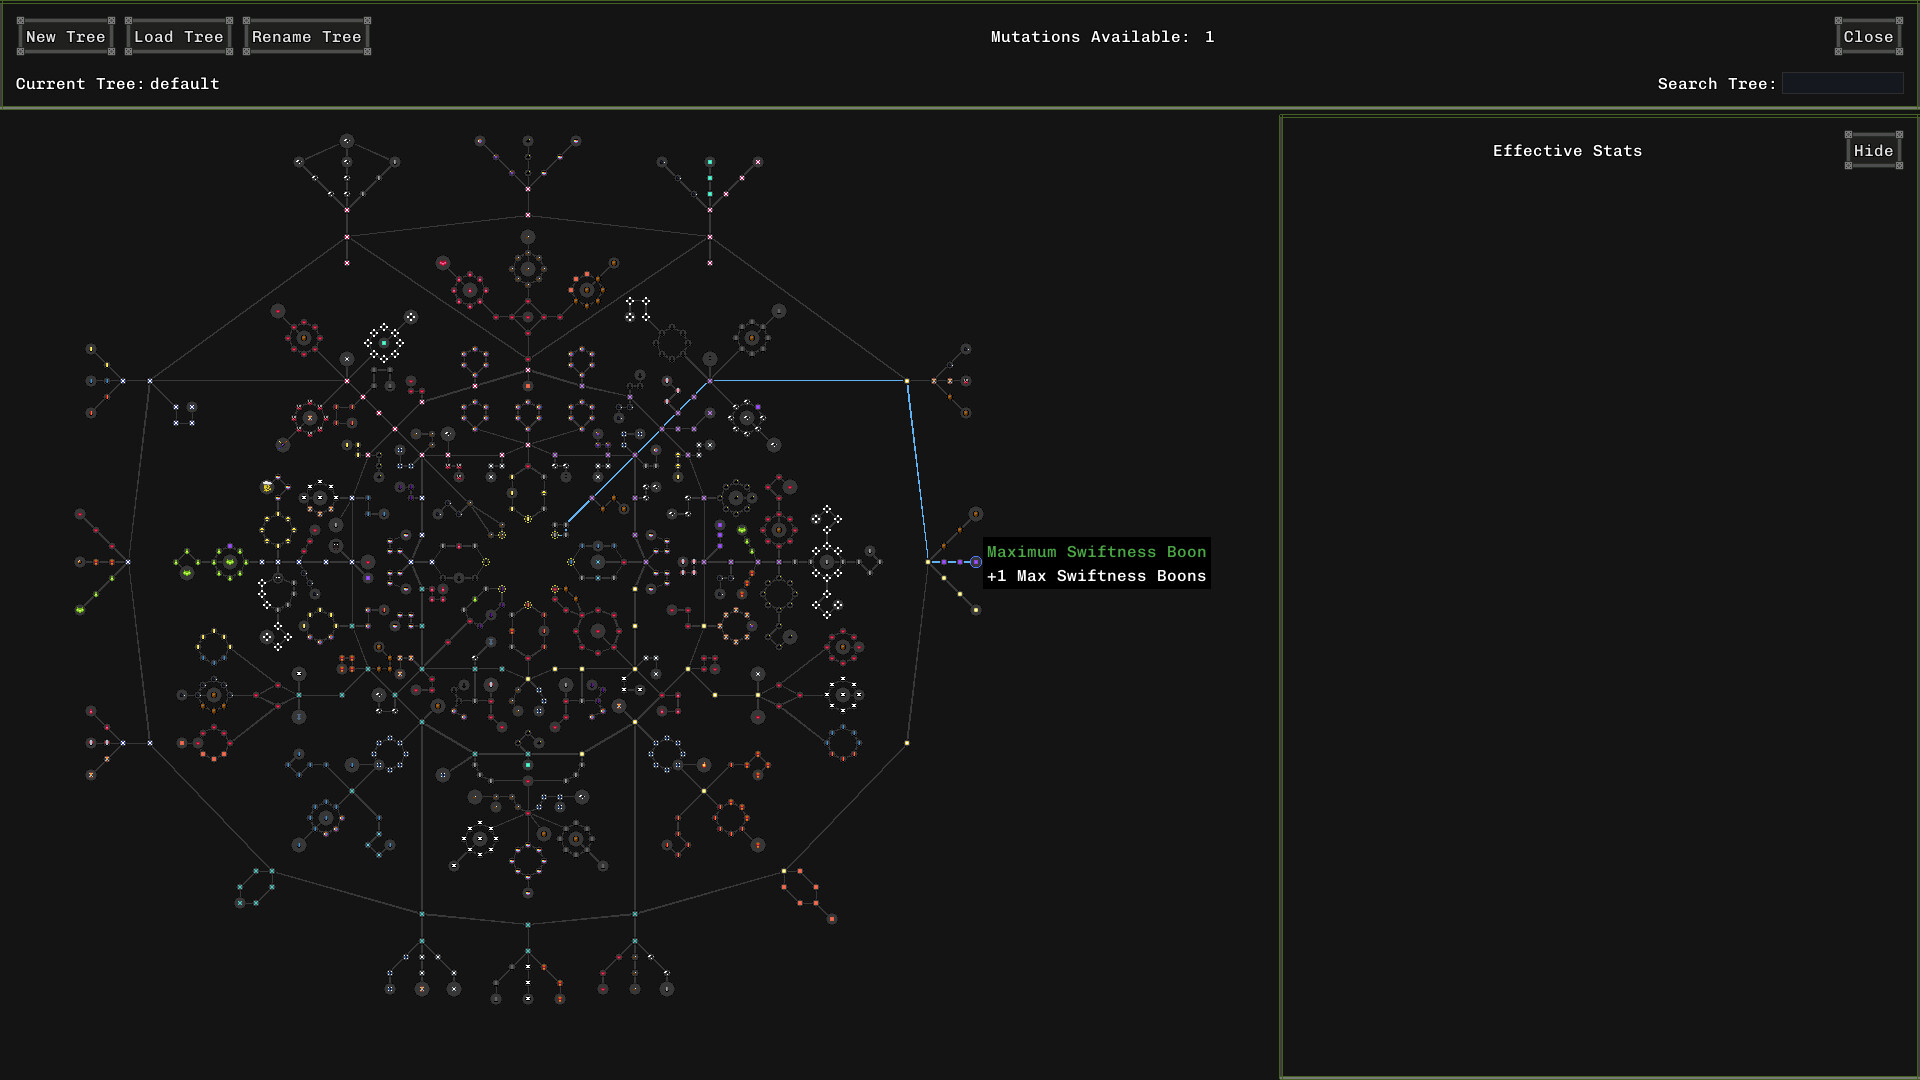This screenshot has width=1920, height=1080.
Task: Click large node of bottom-left teal hexagon
Action: click(x=240, y=903)
